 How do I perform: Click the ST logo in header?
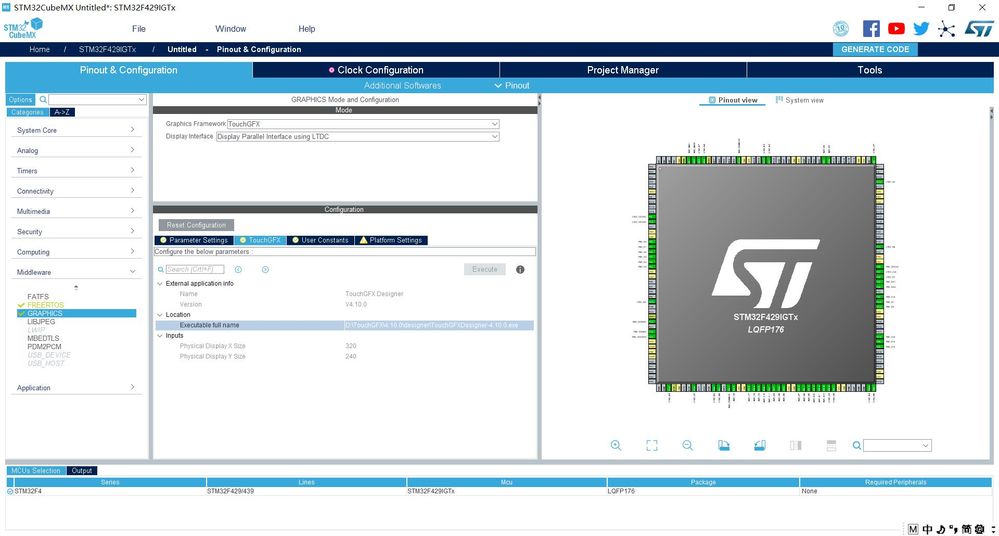(979, 29)
